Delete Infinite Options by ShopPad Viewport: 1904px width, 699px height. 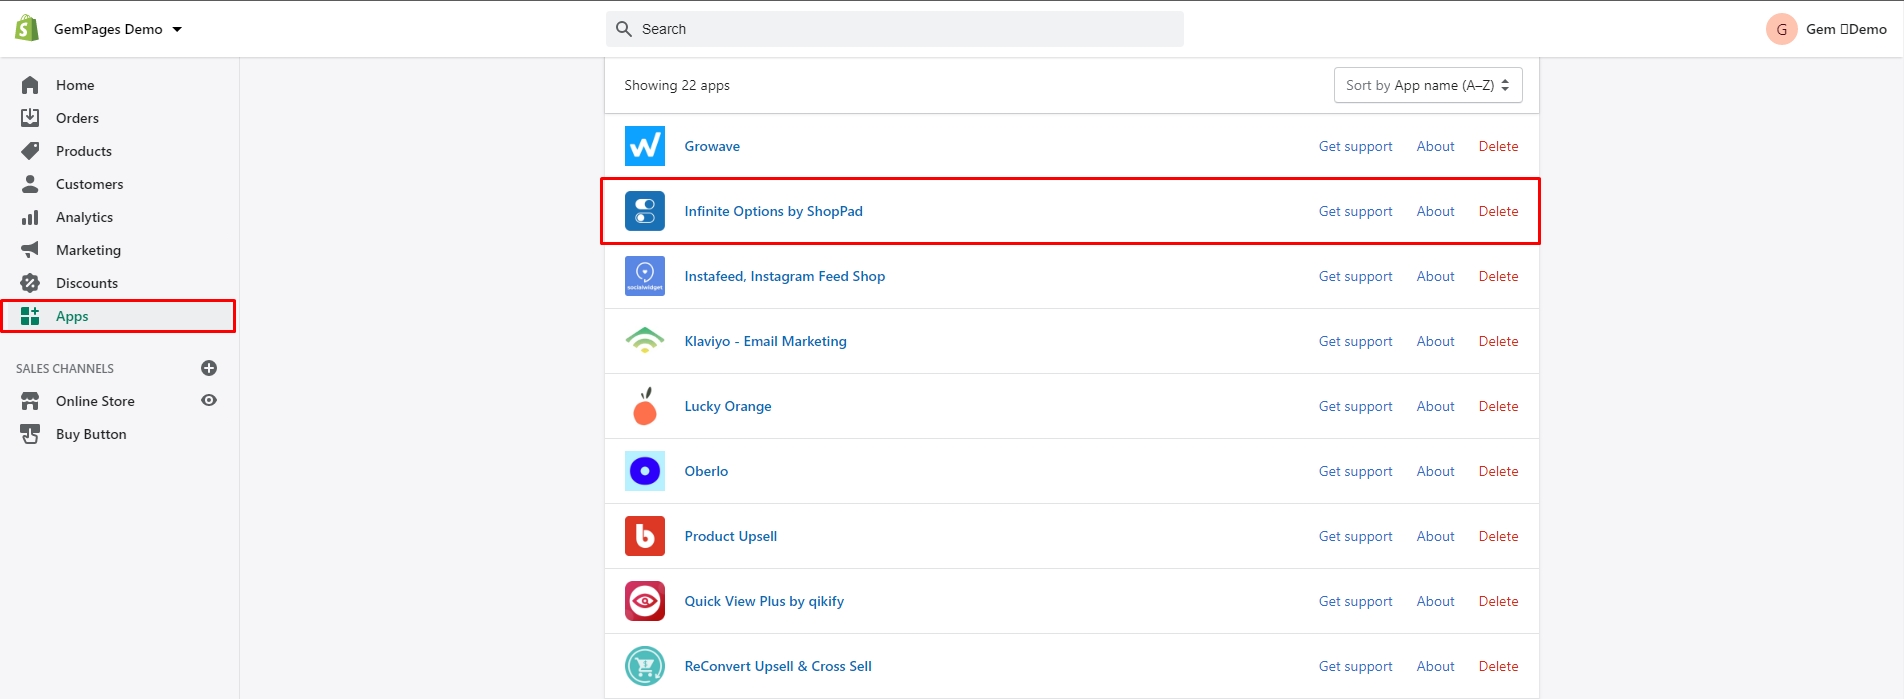point(1498,211)
